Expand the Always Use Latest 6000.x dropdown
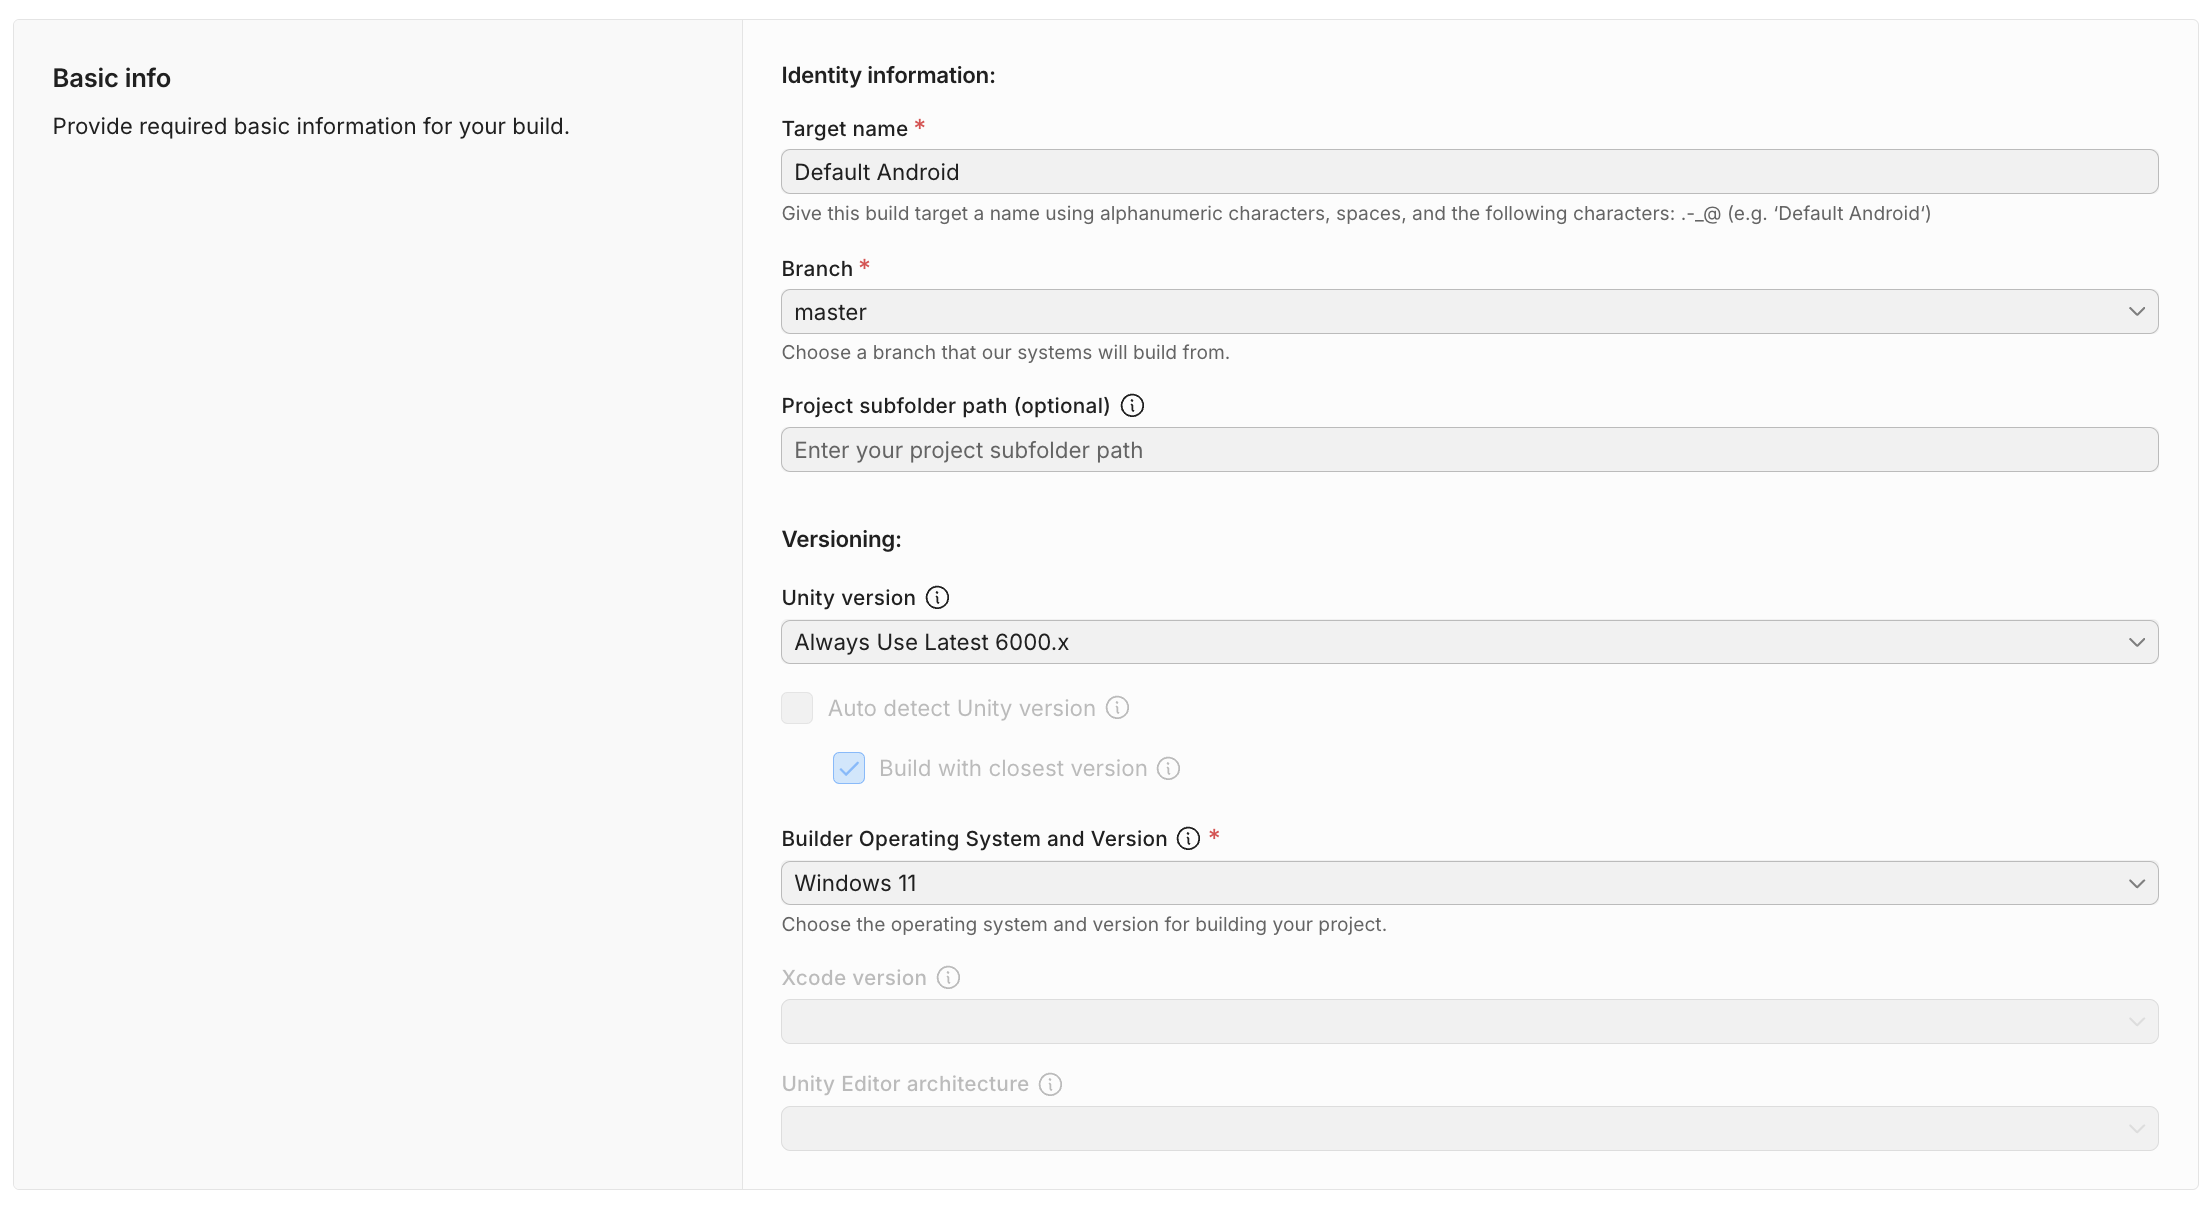 click(1468, 642)
